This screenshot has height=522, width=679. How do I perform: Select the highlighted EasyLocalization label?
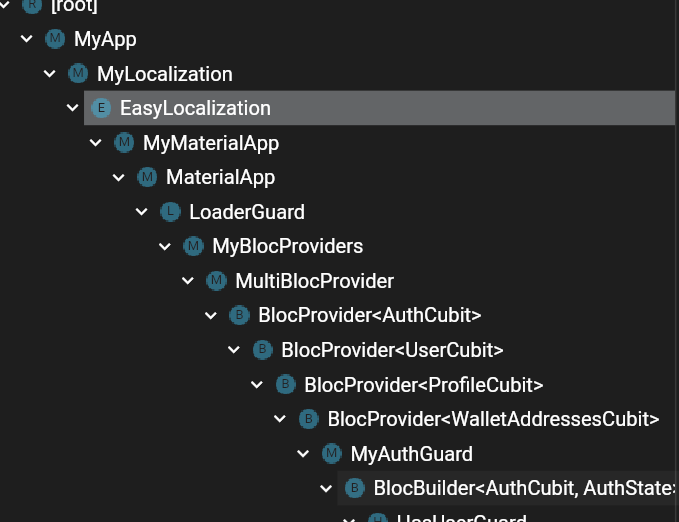(195, 108)
